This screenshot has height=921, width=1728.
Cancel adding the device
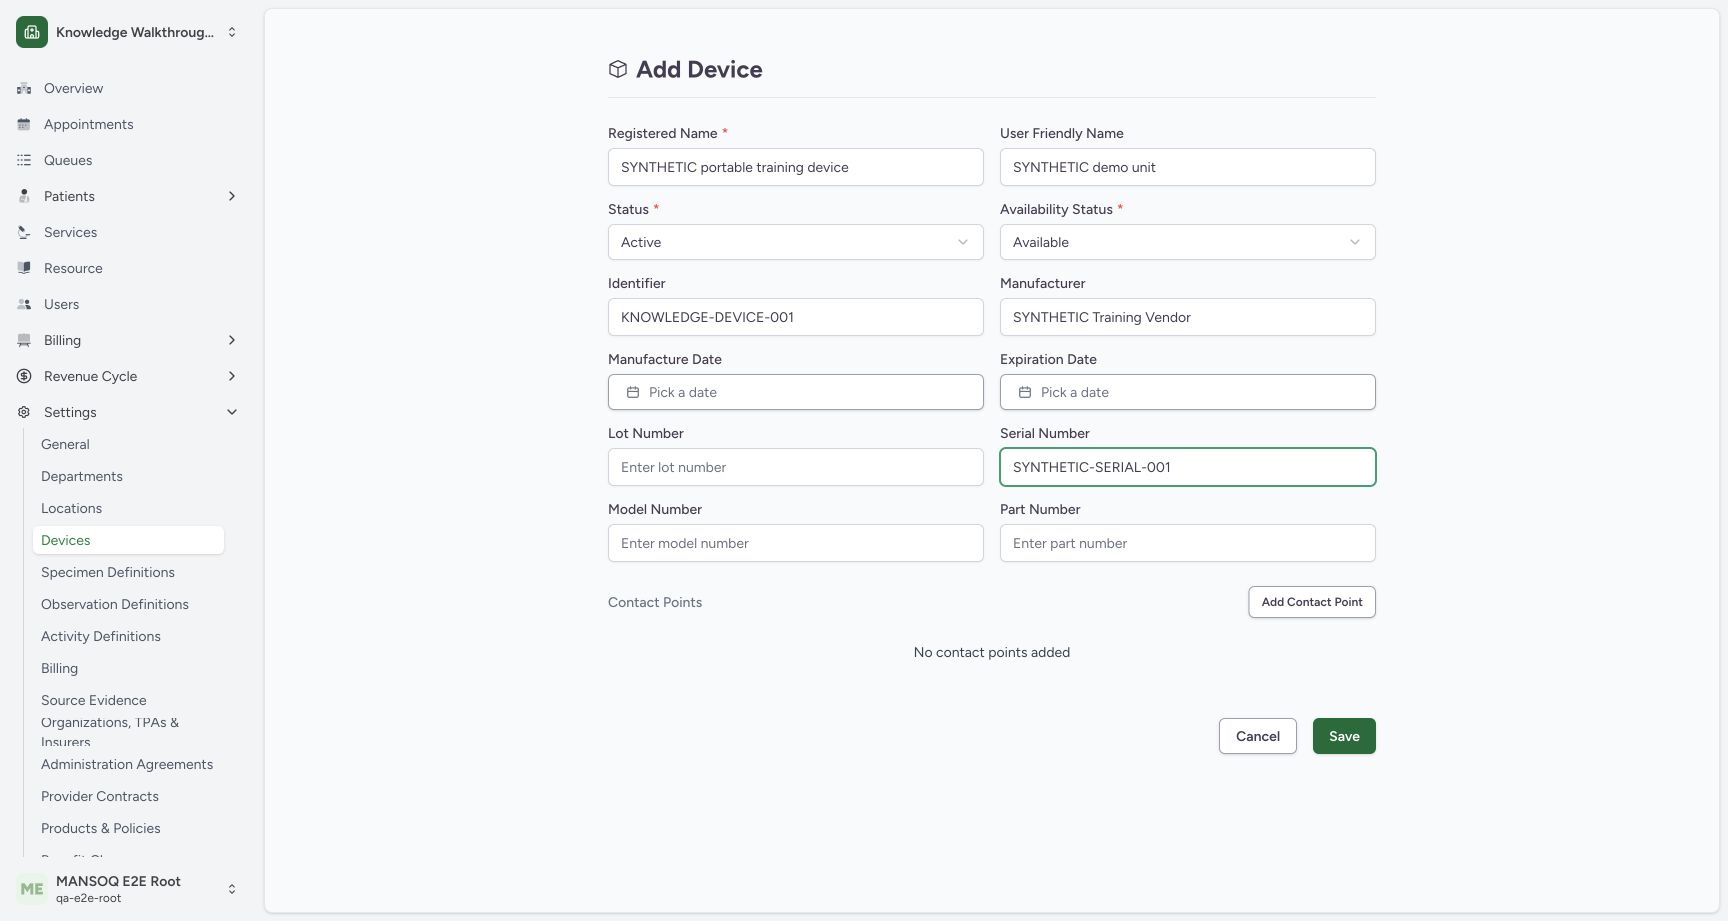pos(1258,736)
